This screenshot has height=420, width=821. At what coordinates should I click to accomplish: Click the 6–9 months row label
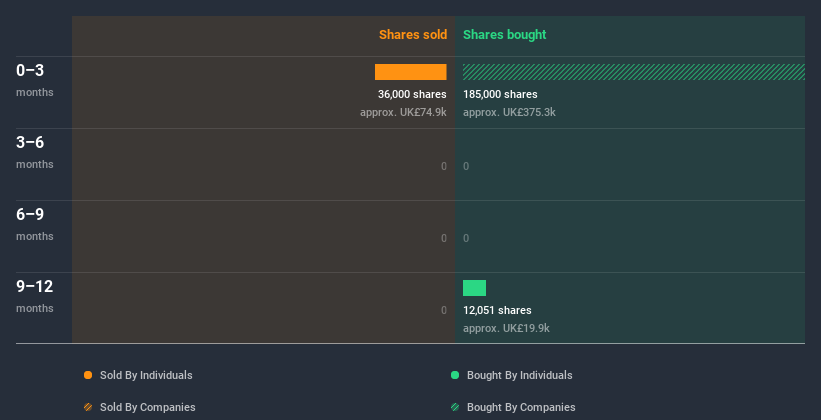click(35, 224)
